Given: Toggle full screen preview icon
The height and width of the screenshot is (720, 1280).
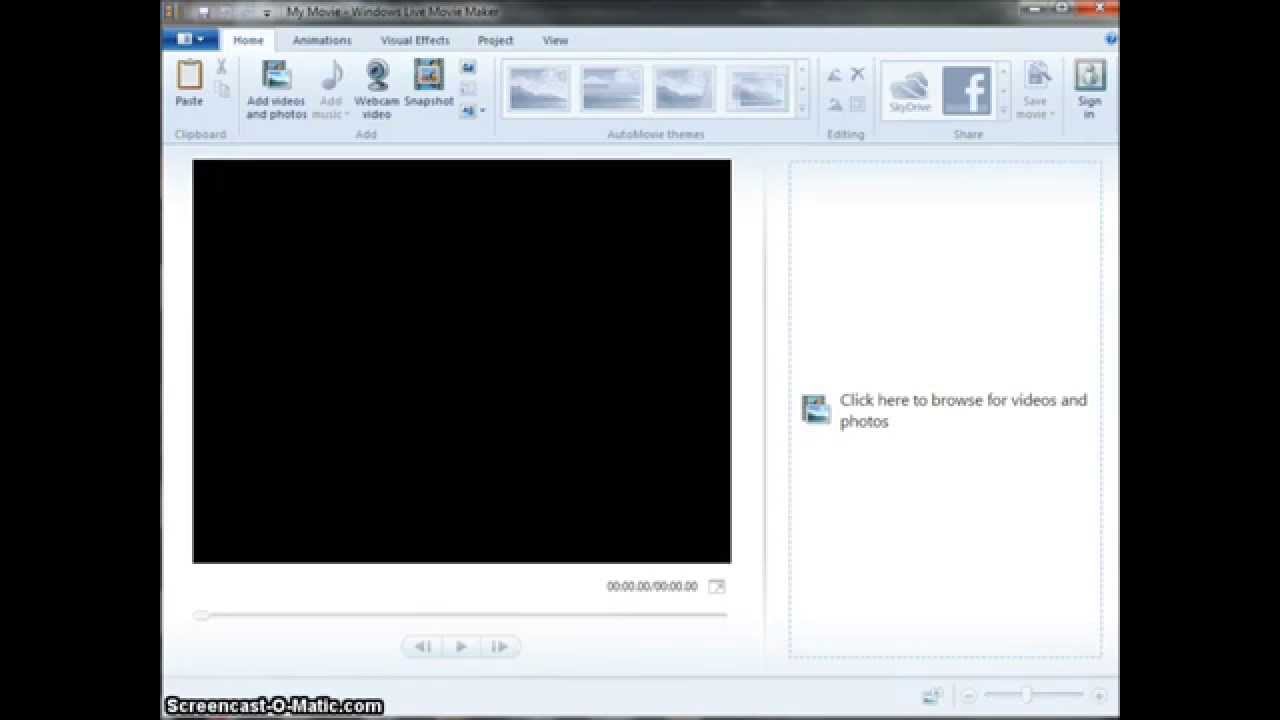Looking at the screenshot, I should [x=716, y=587].
